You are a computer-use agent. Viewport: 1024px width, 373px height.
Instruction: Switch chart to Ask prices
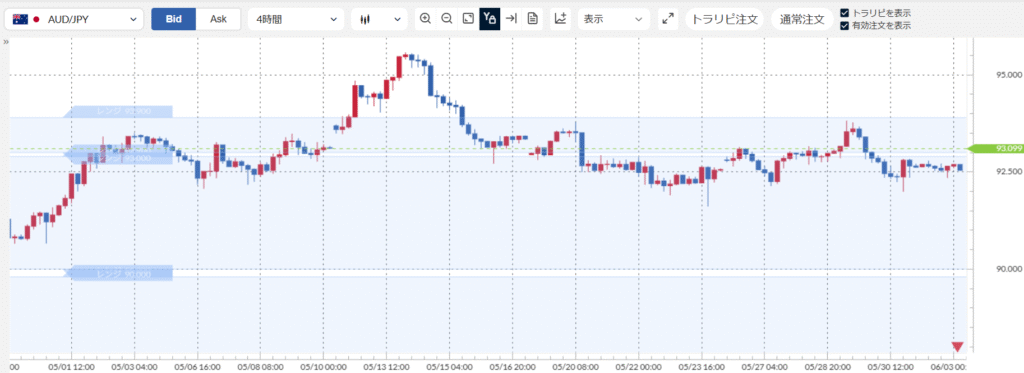[218, 19]
